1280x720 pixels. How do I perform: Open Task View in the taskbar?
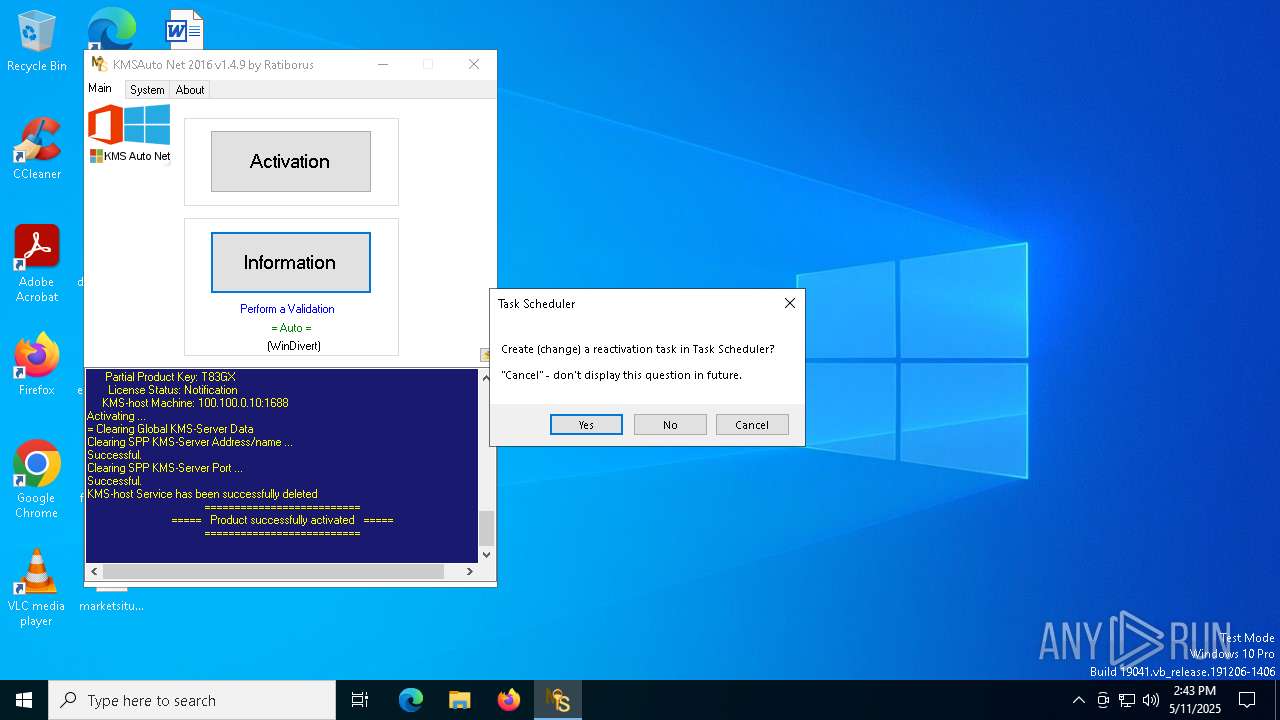[x=360, y=700]
